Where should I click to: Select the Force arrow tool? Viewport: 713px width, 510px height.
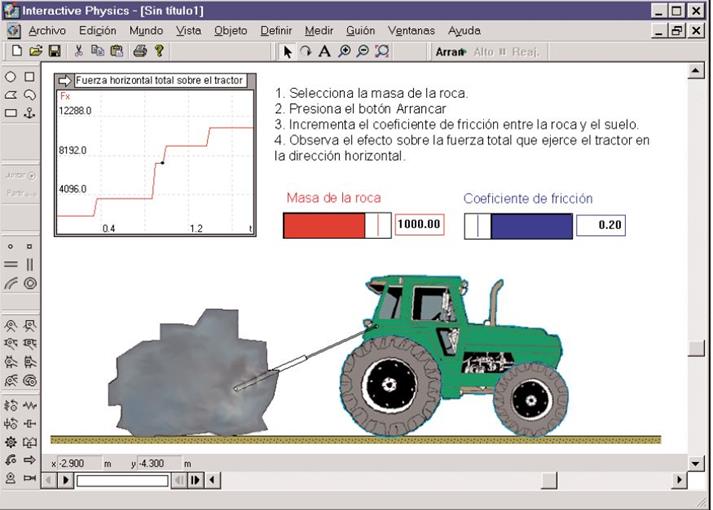pos(30,460)
